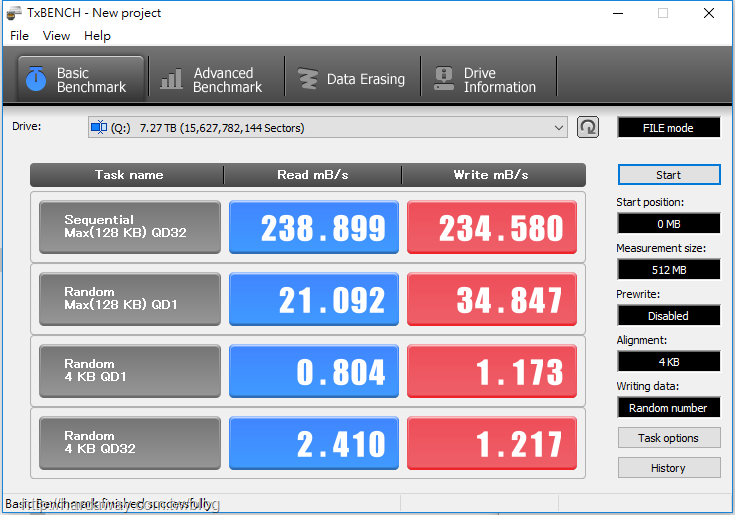Start the benchmark with Start button

[669, 175]
